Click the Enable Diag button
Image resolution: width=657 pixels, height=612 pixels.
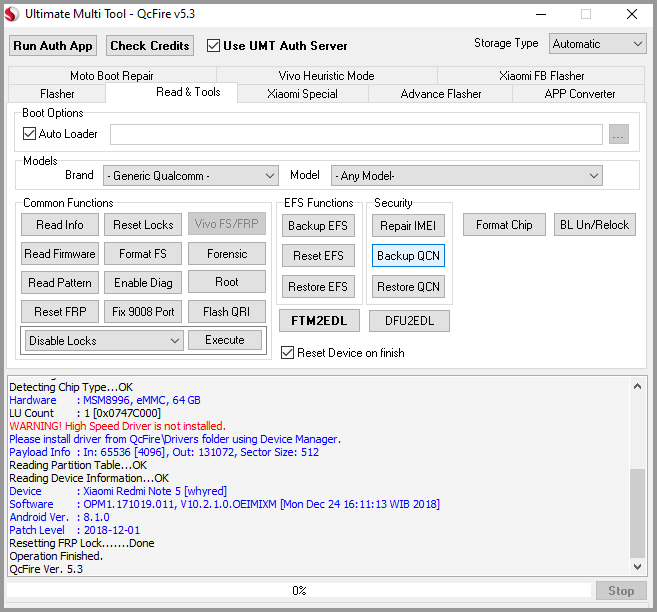click(143, 283)
